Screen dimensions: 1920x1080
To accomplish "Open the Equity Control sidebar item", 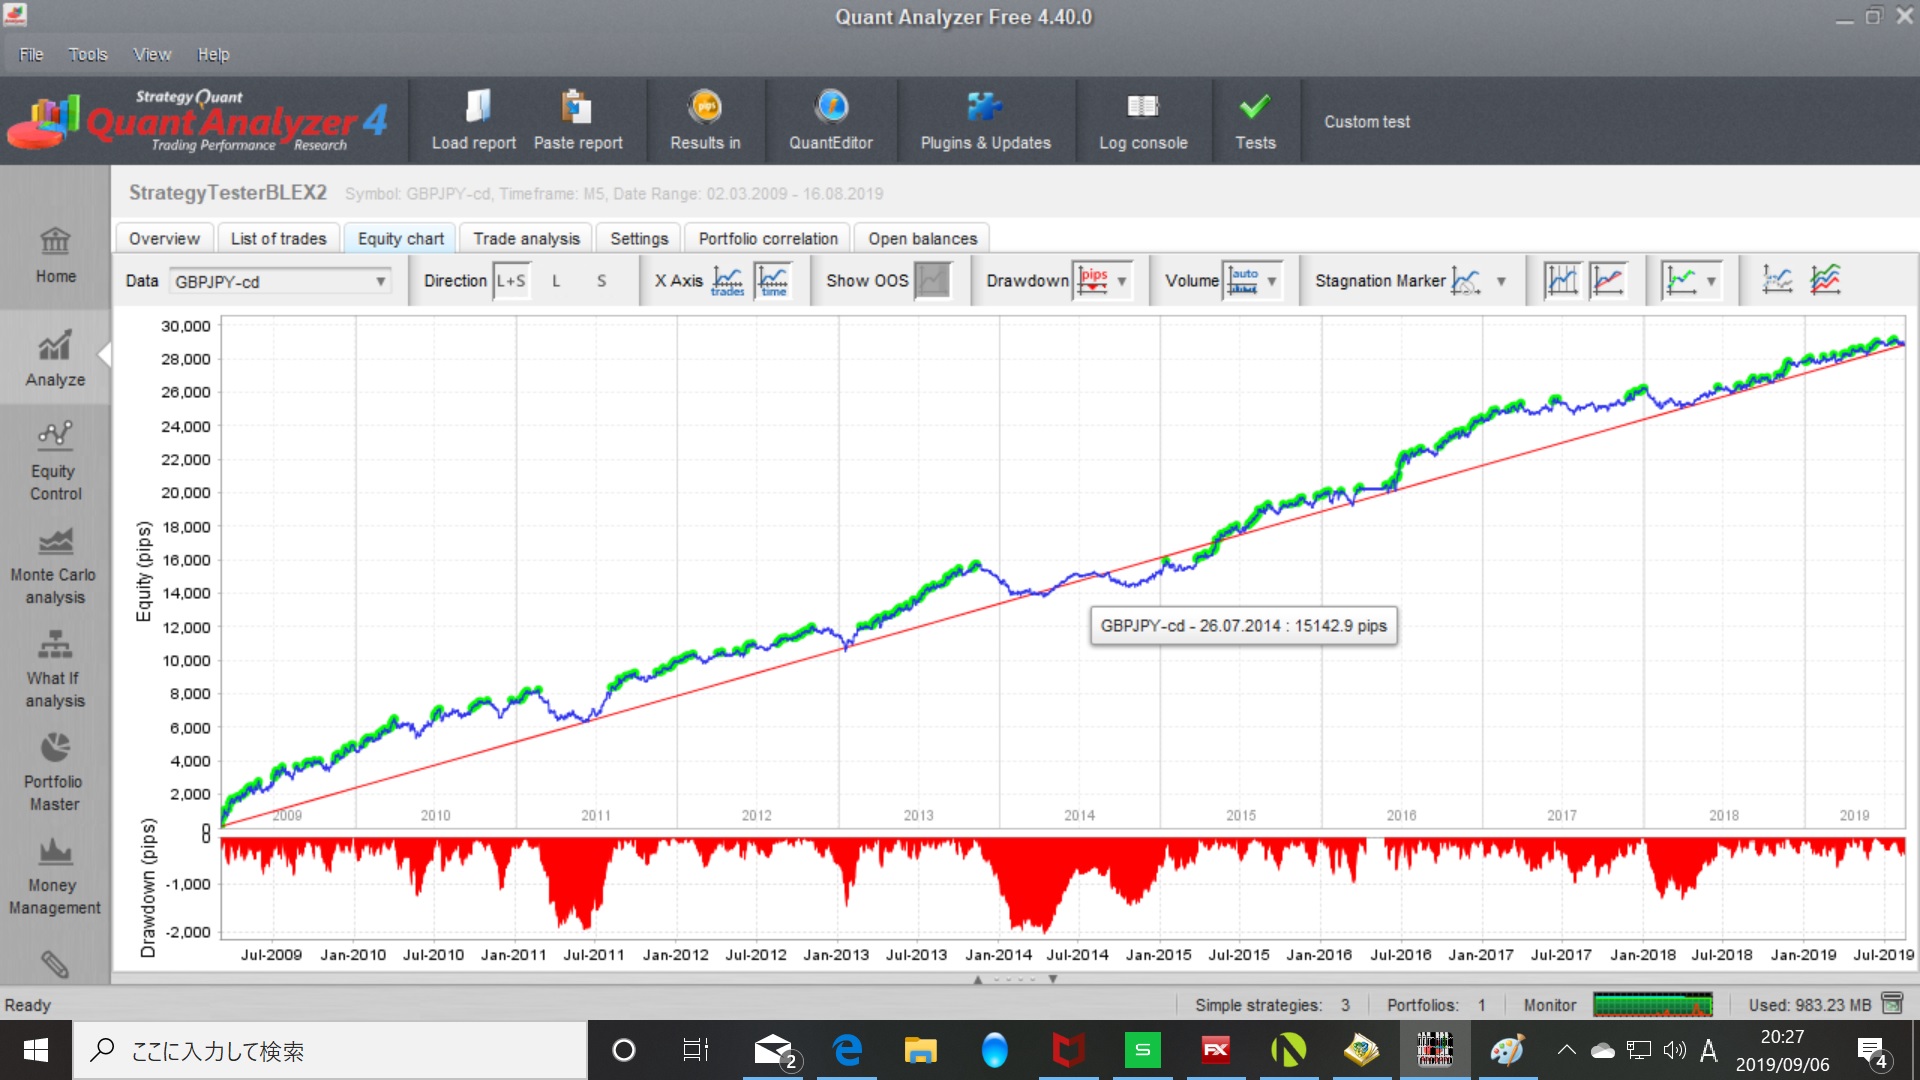I will (55, 462).
